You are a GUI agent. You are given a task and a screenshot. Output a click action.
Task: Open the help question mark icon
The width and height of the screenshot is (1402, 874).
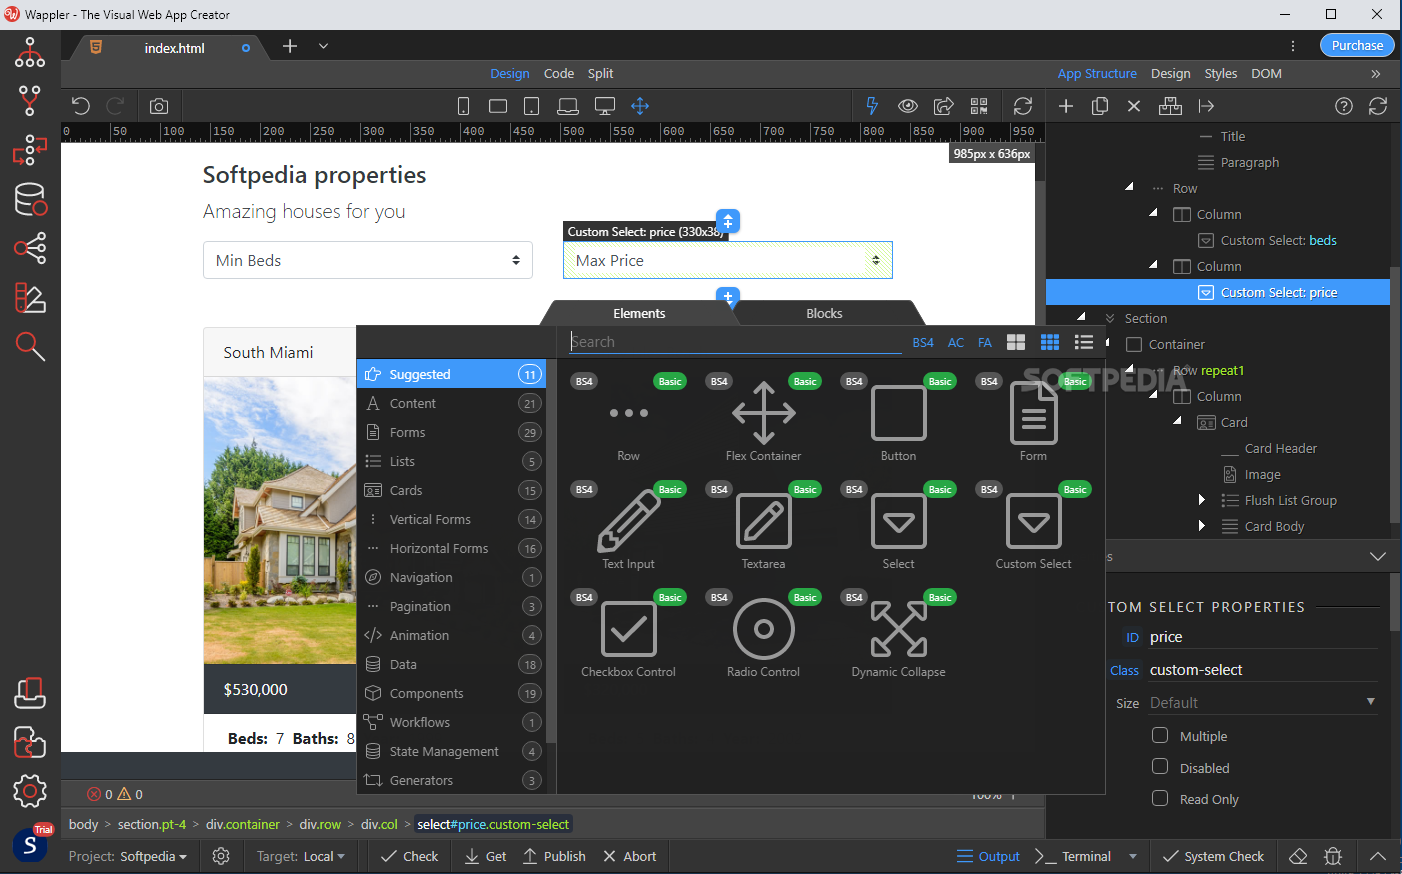[x=1343, y=106]
